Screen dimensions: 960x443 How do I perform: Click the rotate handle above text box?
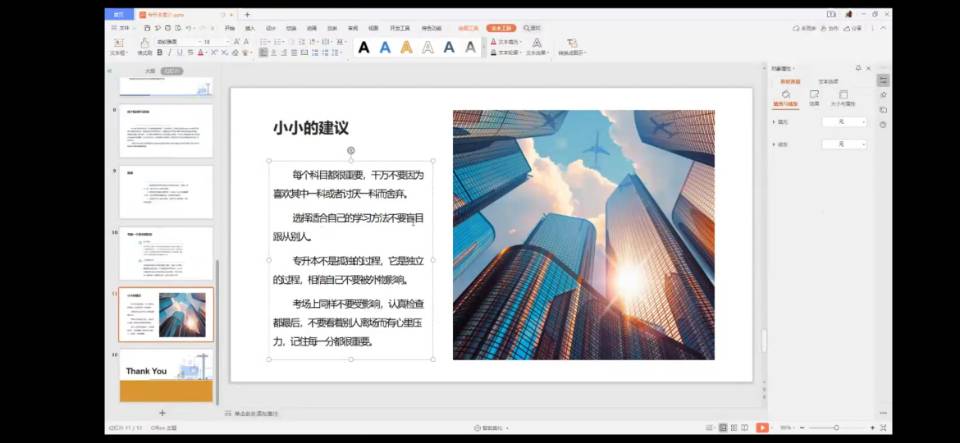(350, 151)
